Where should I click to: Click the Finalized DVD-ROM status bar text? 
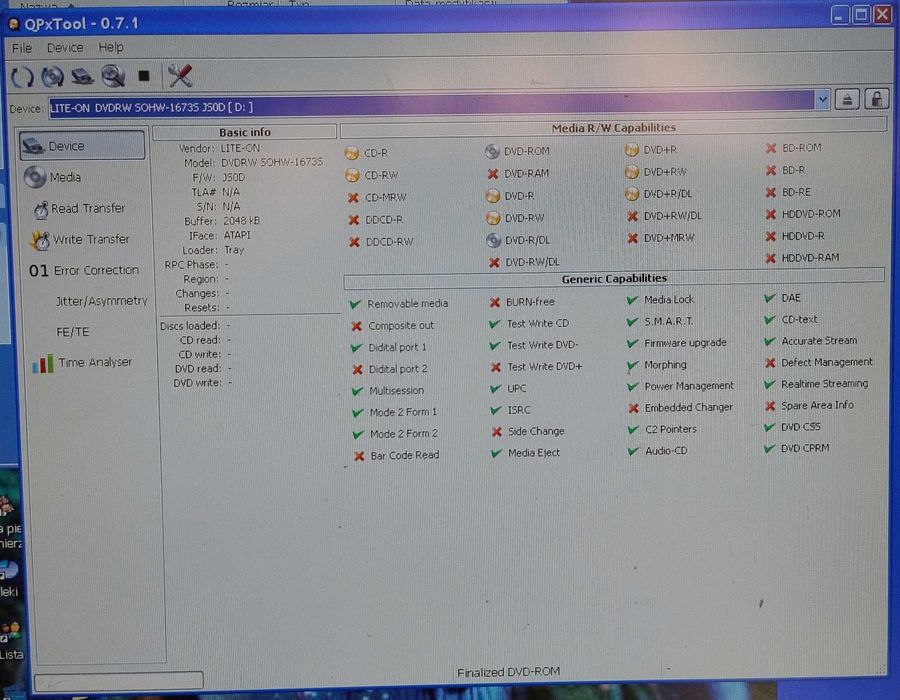(x=509, y=671)
